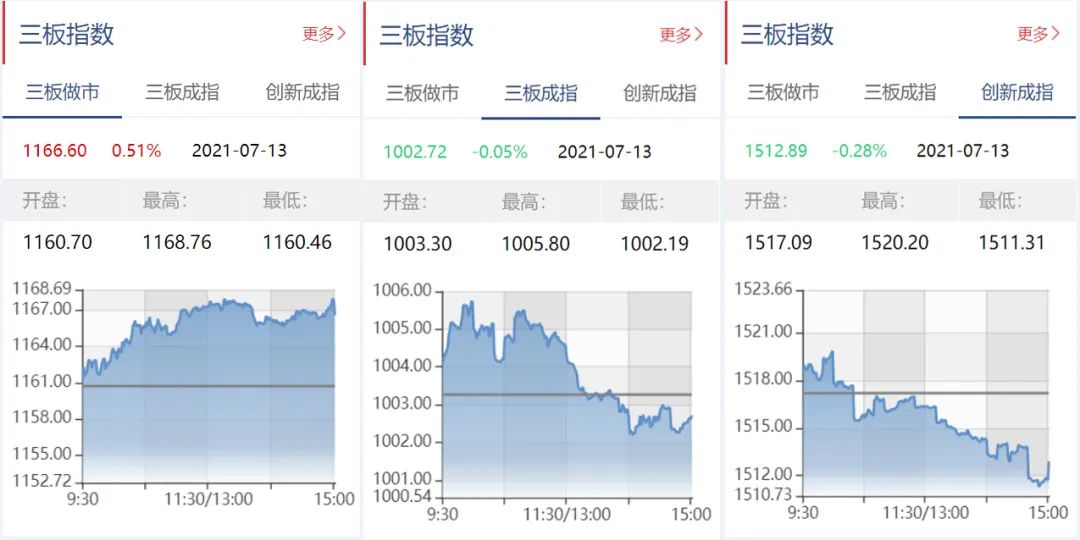Switch to 三板做市 tab in the 1002.72 panel
1080x540 pixels.
point(422,93)
